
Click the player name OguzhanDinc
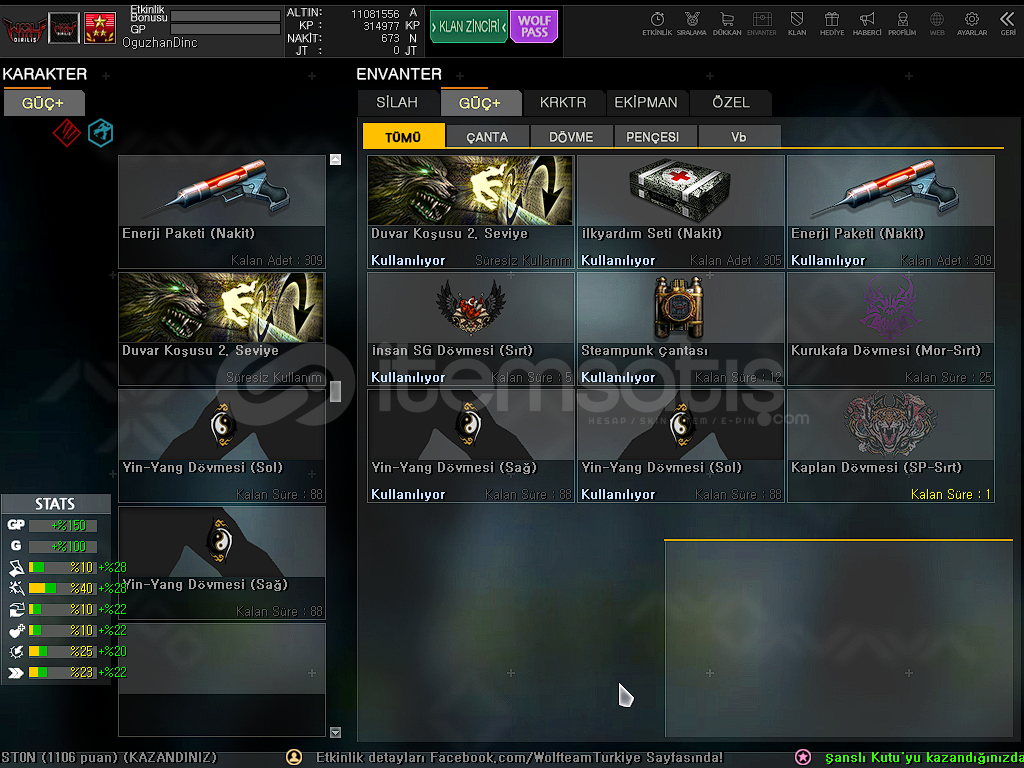point(159,42)
